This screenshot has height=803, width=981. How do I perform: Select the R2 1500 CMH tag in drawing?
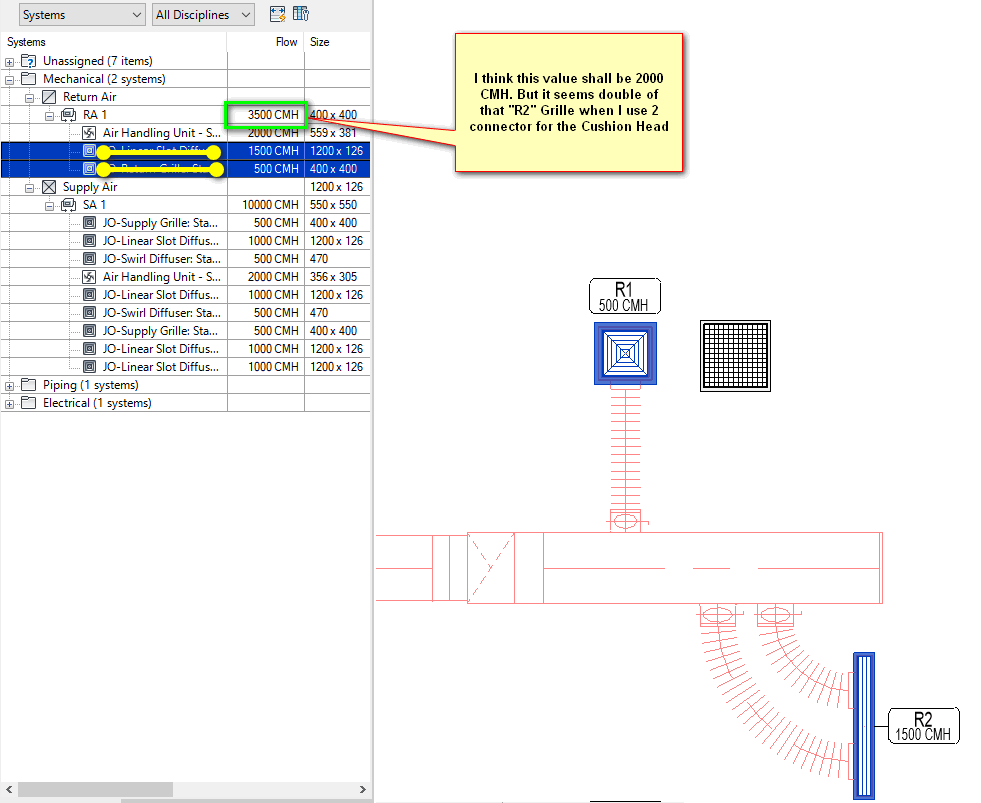coord(923,726)
